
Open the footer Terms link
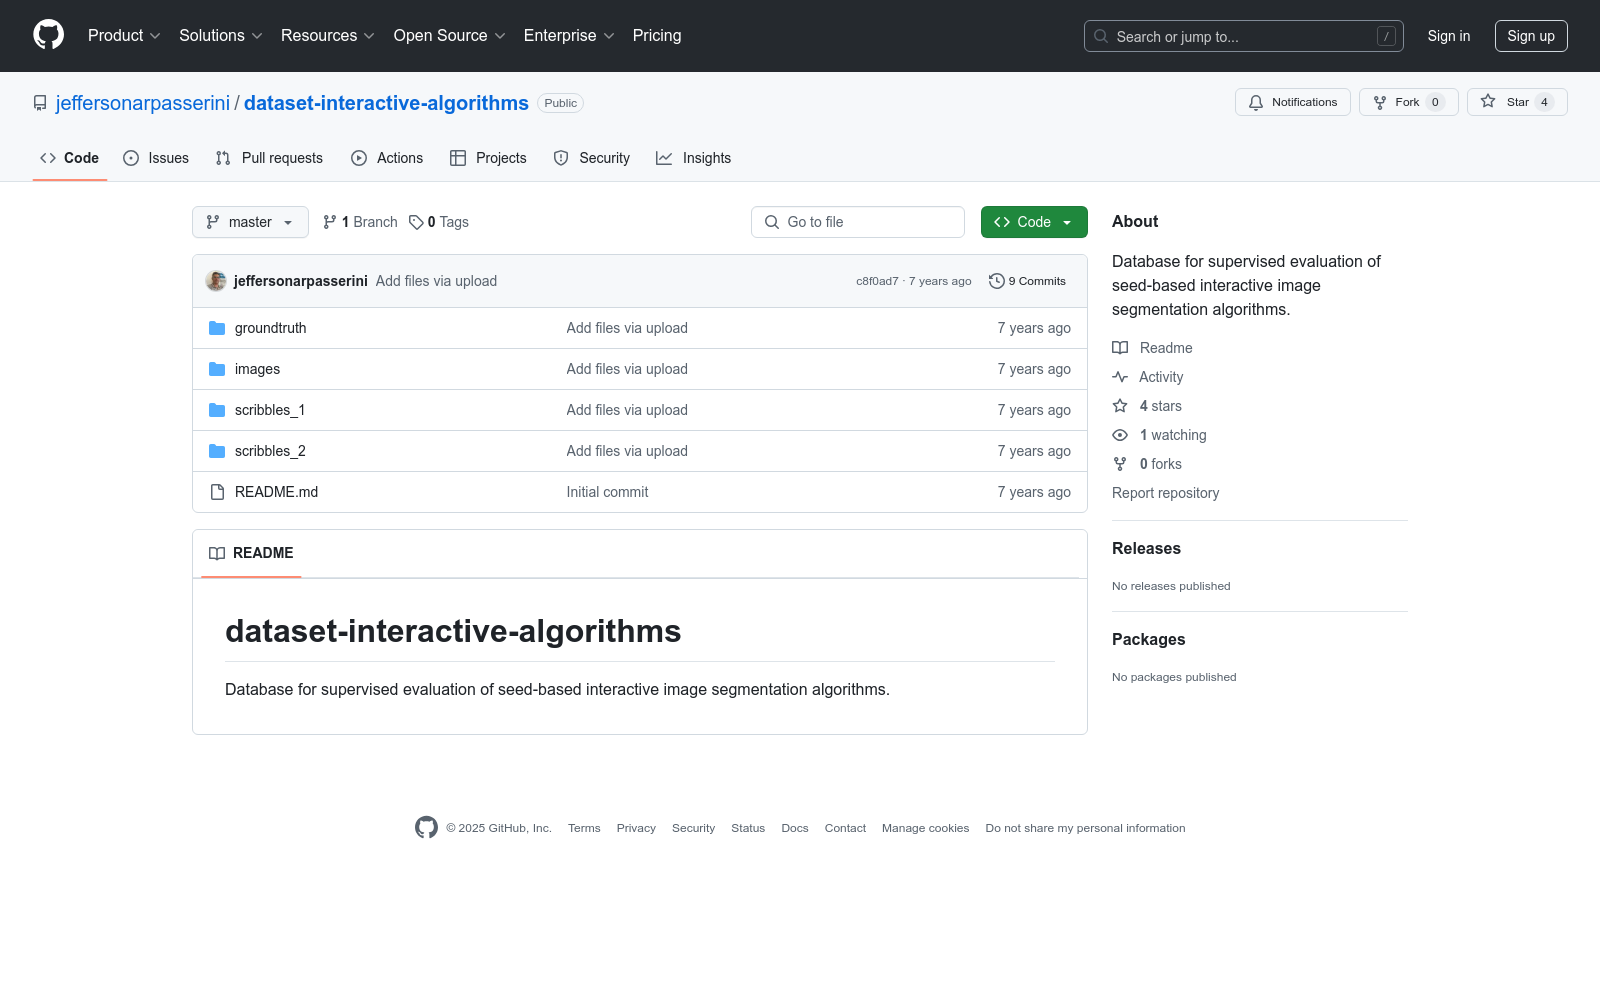[584, 828]
